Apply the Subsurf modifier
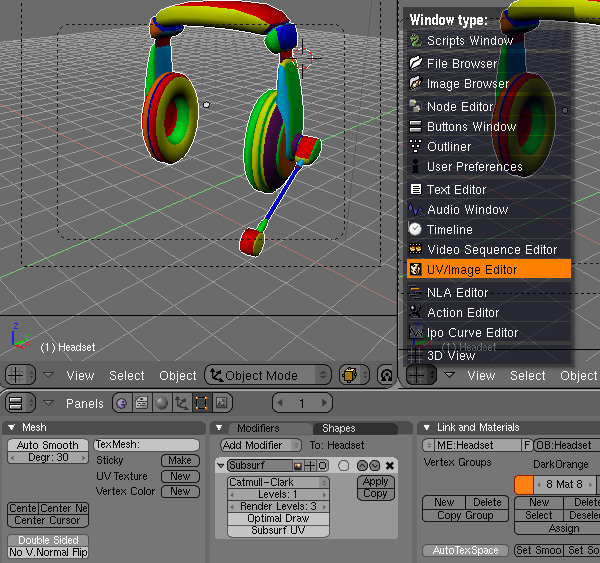This screenshot has height=563, width=600. [x=375, y=481]
